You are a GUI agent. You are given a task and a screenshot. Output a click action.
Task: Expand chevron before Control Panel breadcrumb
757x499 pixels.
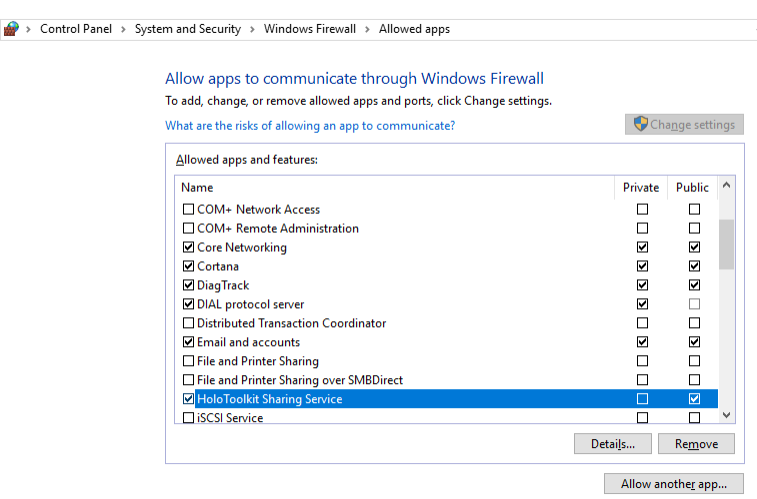[28, 29]
